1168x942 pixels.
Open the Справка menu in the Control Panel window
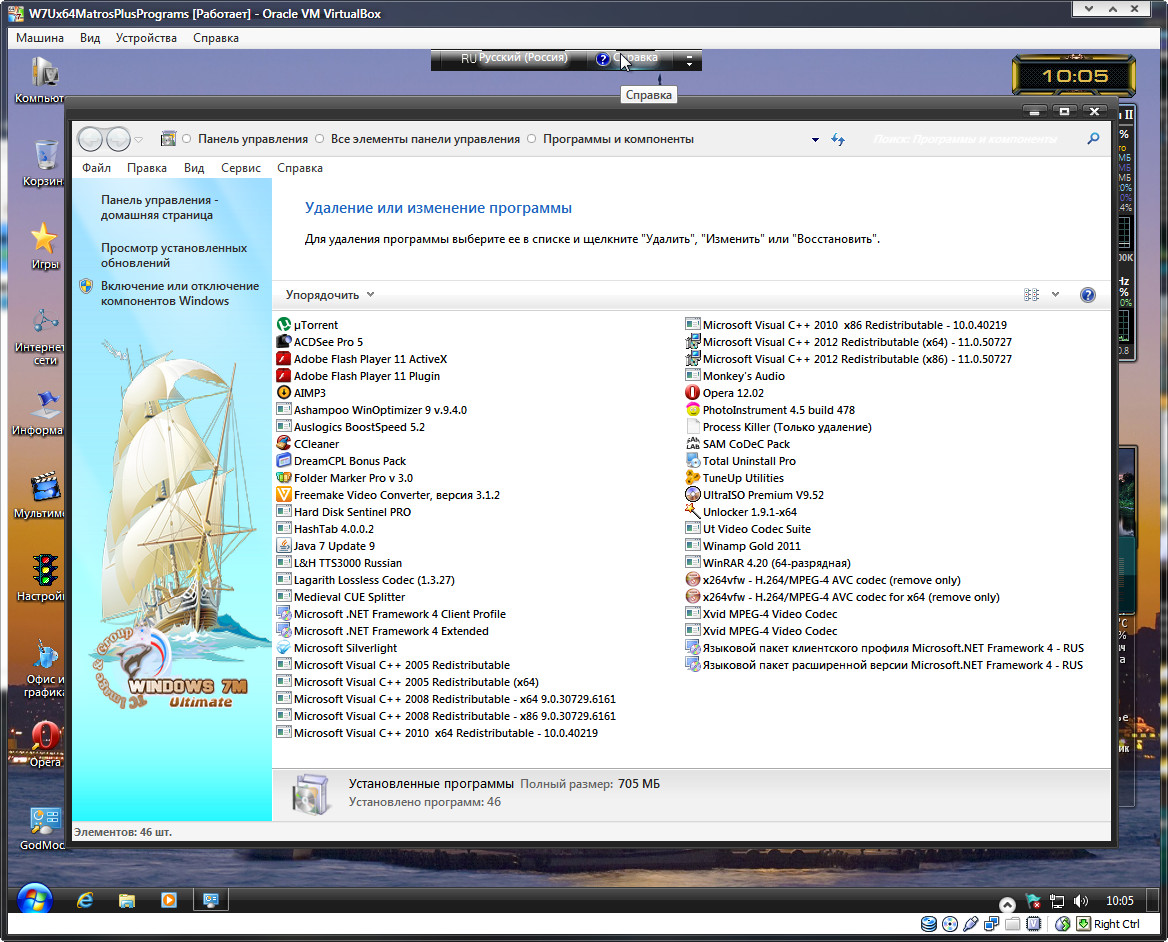click(x=299, y=168)
